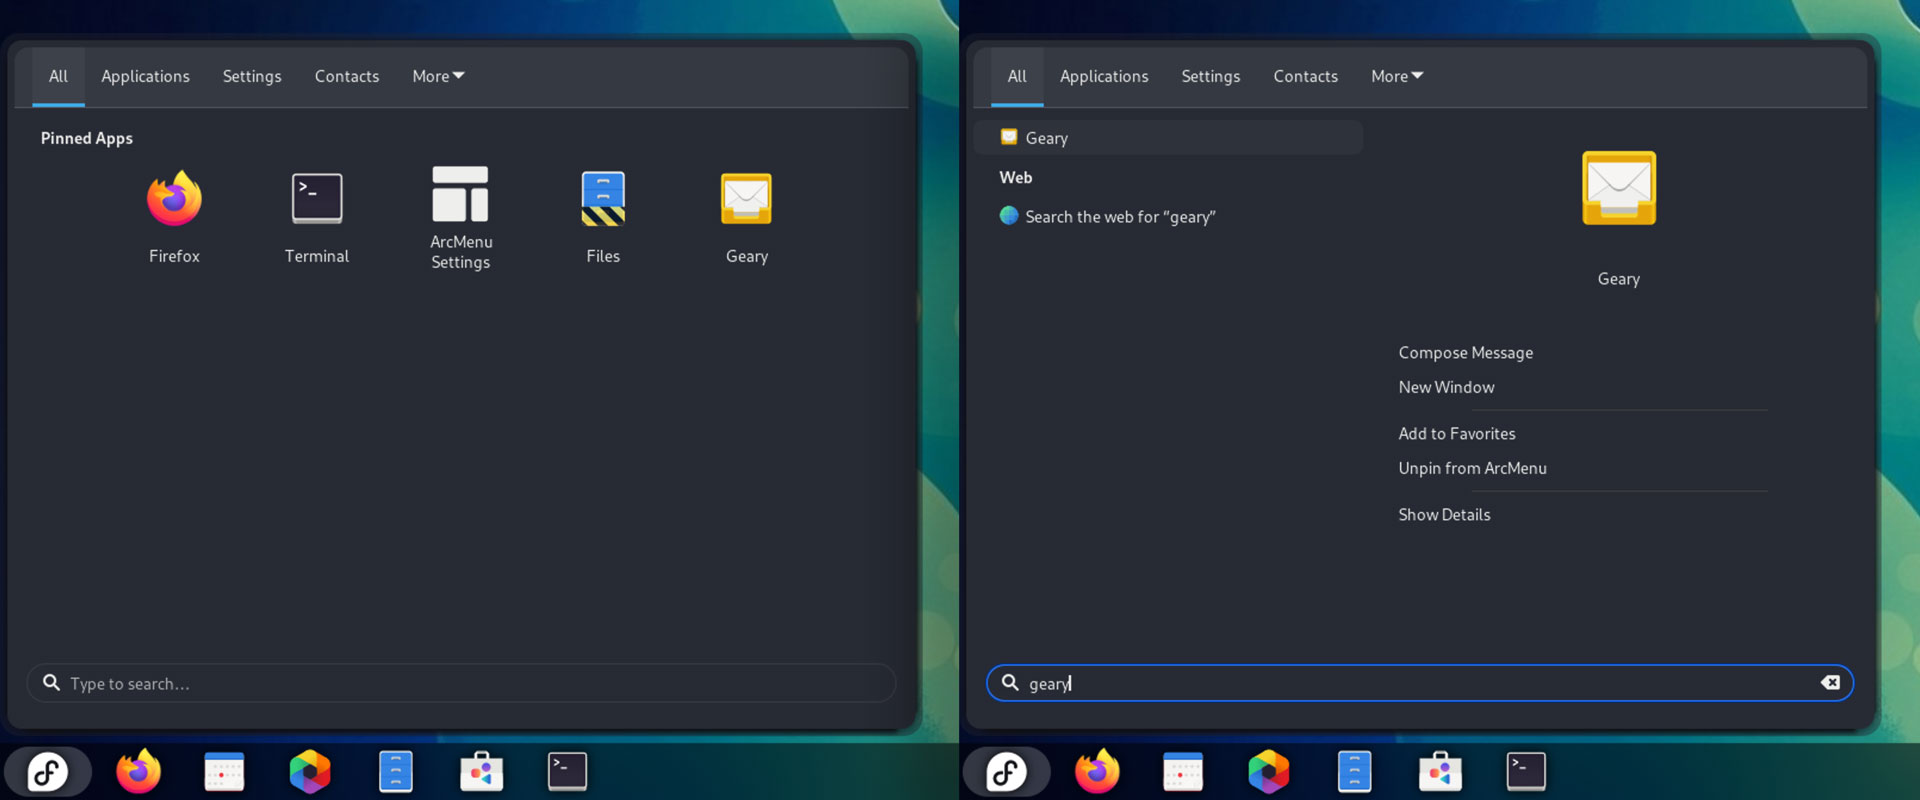
Task: Click Search the web for "geary"
Action: pos(1119,217)
